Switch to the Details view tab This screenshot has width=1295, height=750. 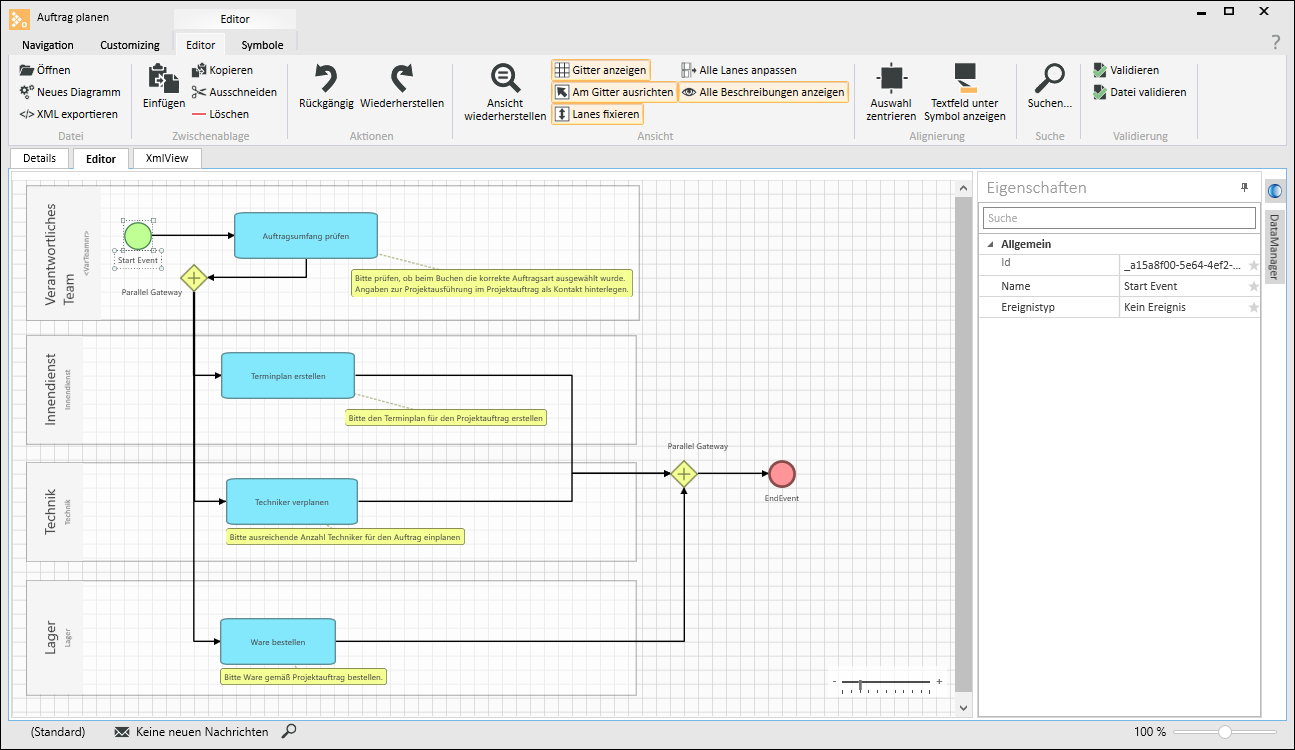(40, 158)
